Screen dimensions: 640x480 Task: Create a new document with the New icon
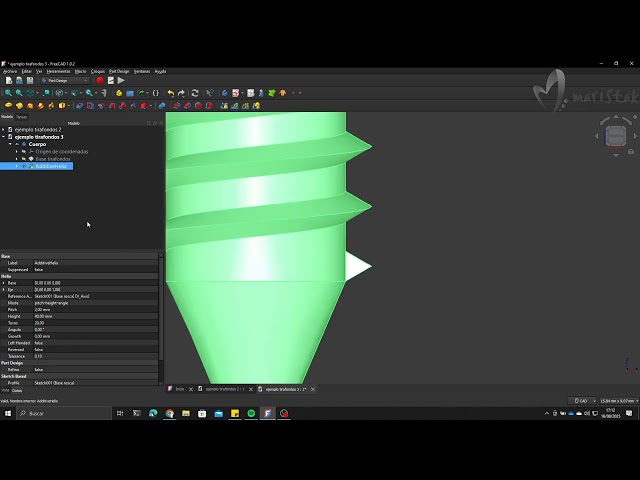[9, 80]
